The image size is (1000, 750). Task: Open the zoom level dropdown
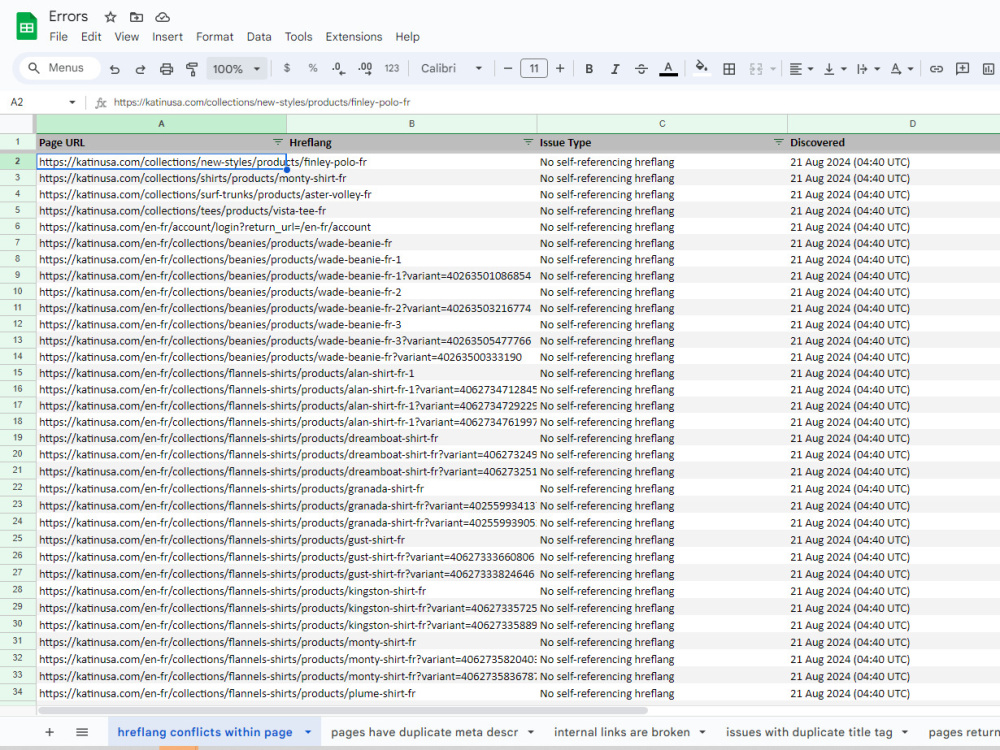pos(236,69)
